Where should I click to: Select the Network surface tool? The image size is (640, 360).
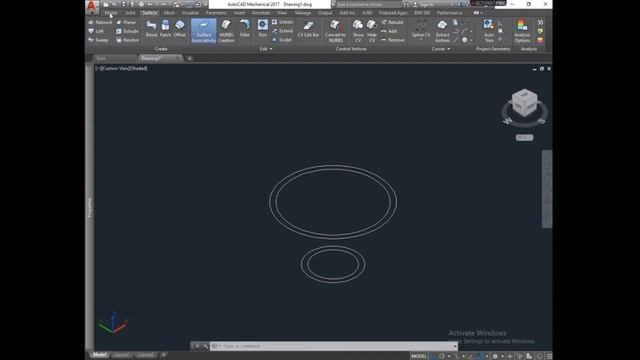(x=100, y=22)
